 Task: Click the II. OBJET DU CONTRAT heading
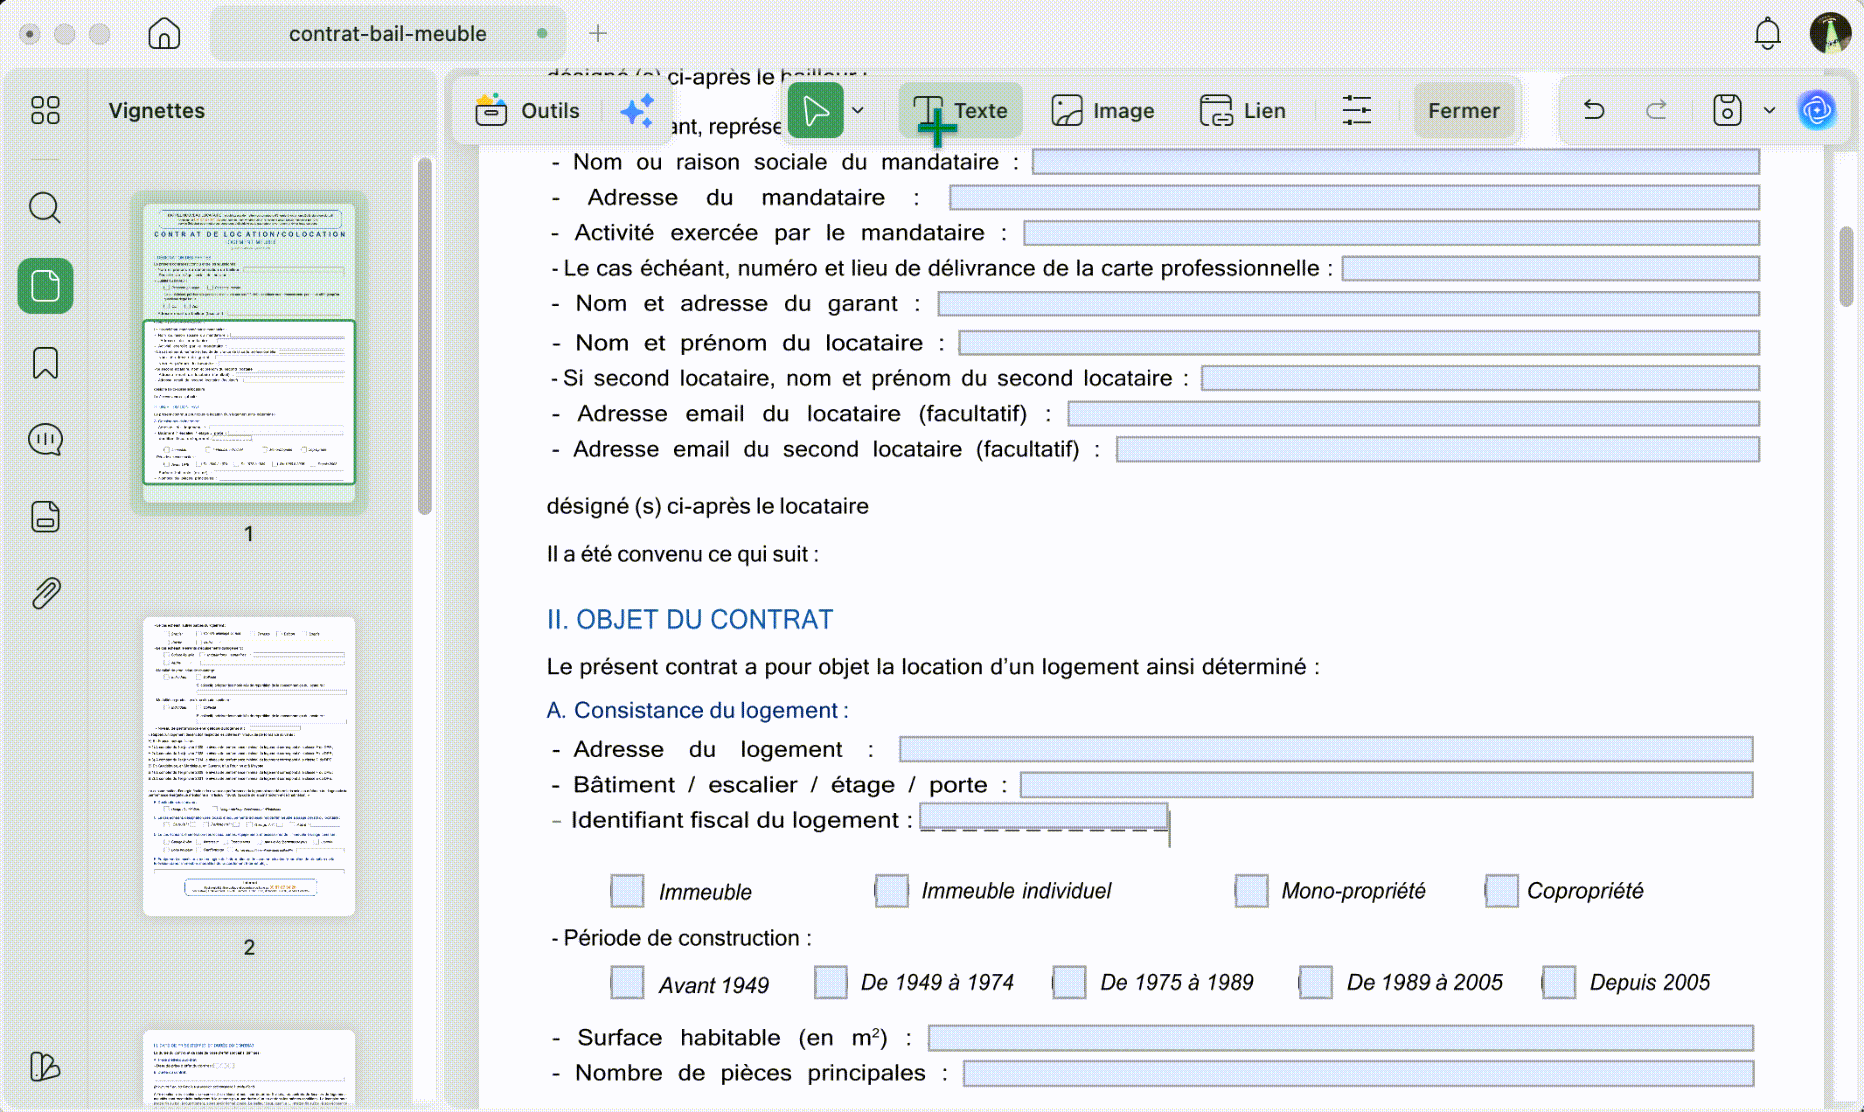click(x=689, y=619)
